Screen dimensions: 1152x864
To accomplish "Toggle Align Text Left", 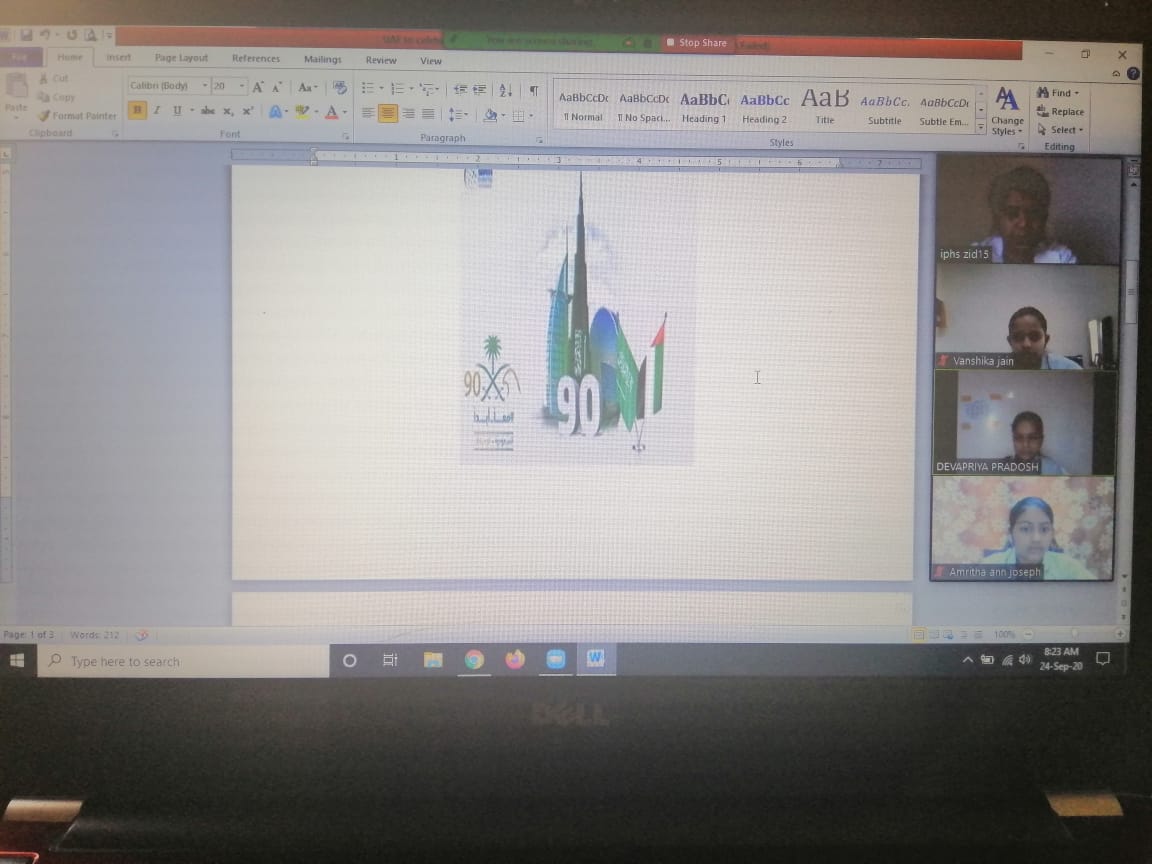I will tap(367, 113).
